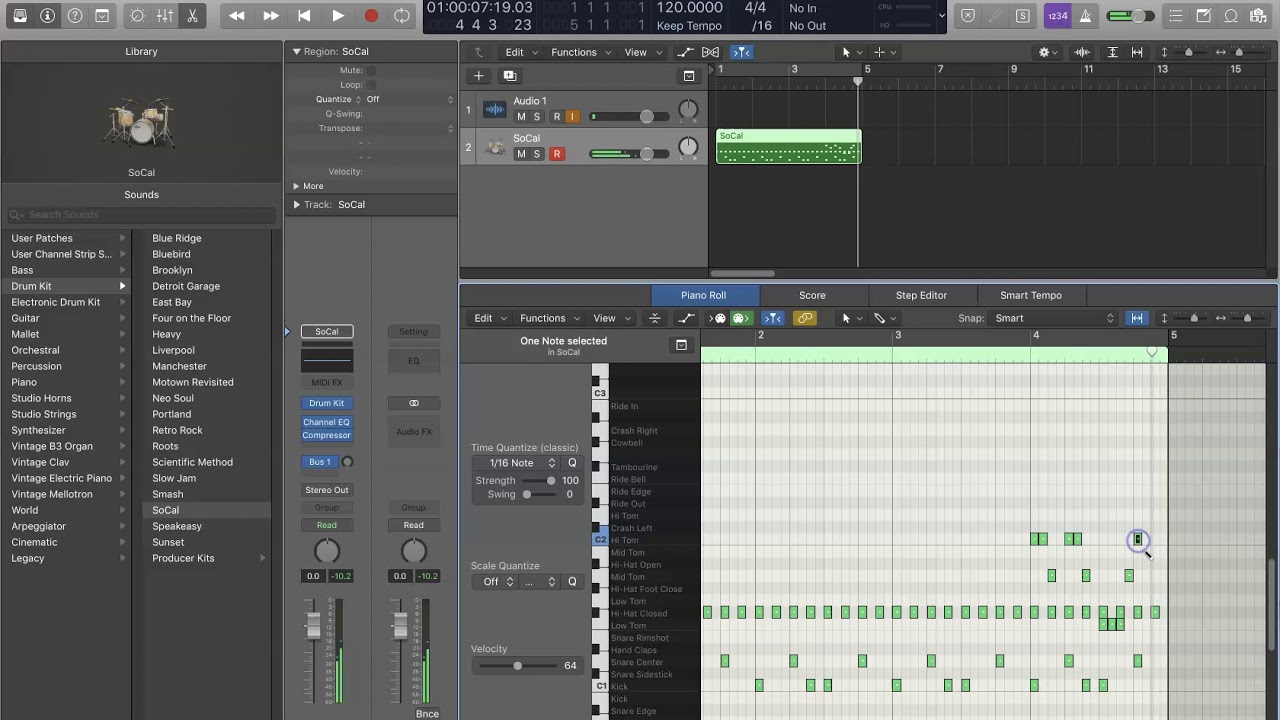The width and height of the screenshot is (1280, 720).
Task: Toggle the Mute checkbox in Region inspector
Action: point(371,71)
